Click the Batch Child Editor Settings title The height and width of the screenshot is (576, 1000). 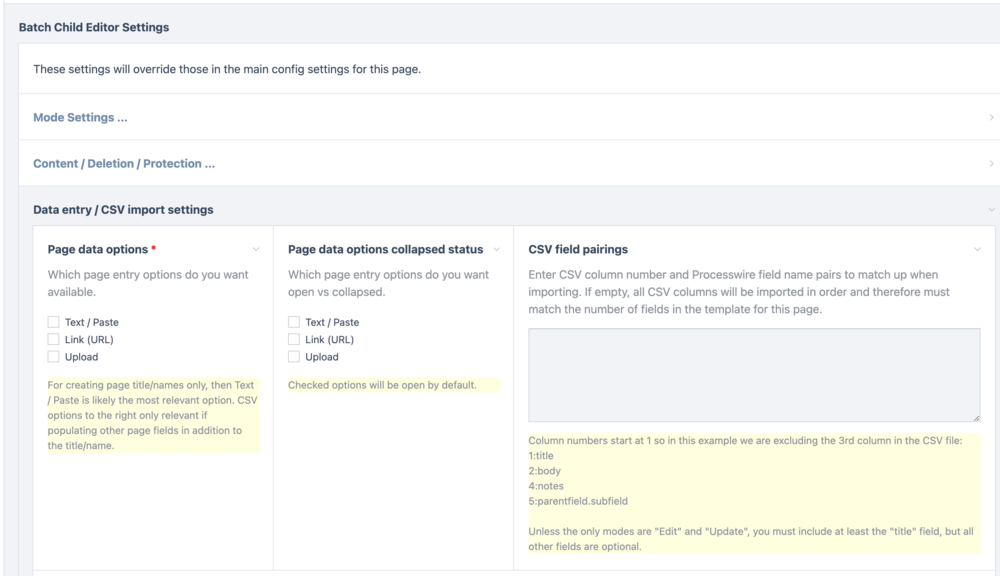tap(94, 27)
